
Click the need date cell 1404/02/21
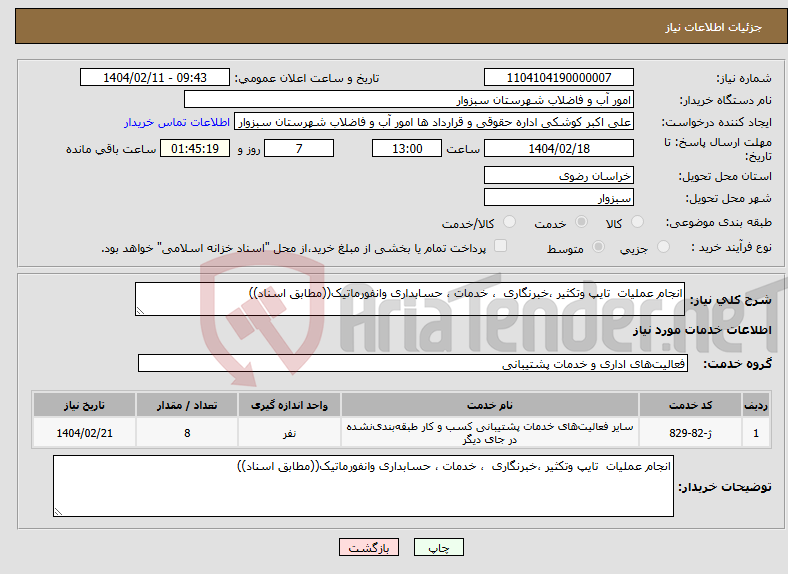tap(84, 433)
